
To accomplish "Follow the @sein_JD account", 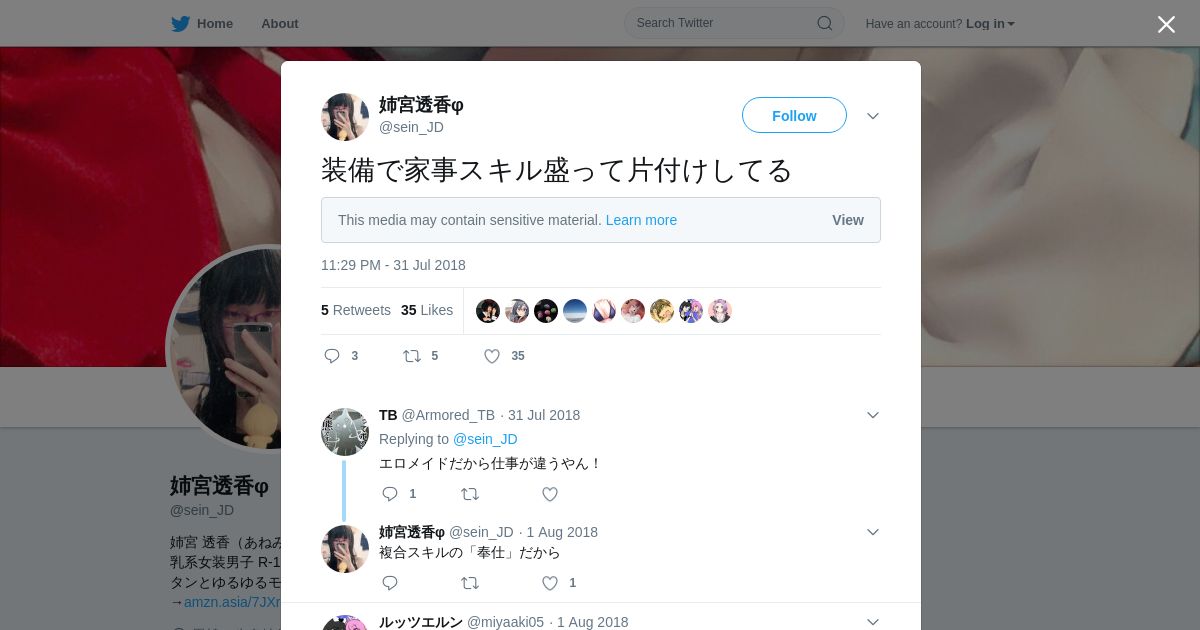I will coord(794,116).
